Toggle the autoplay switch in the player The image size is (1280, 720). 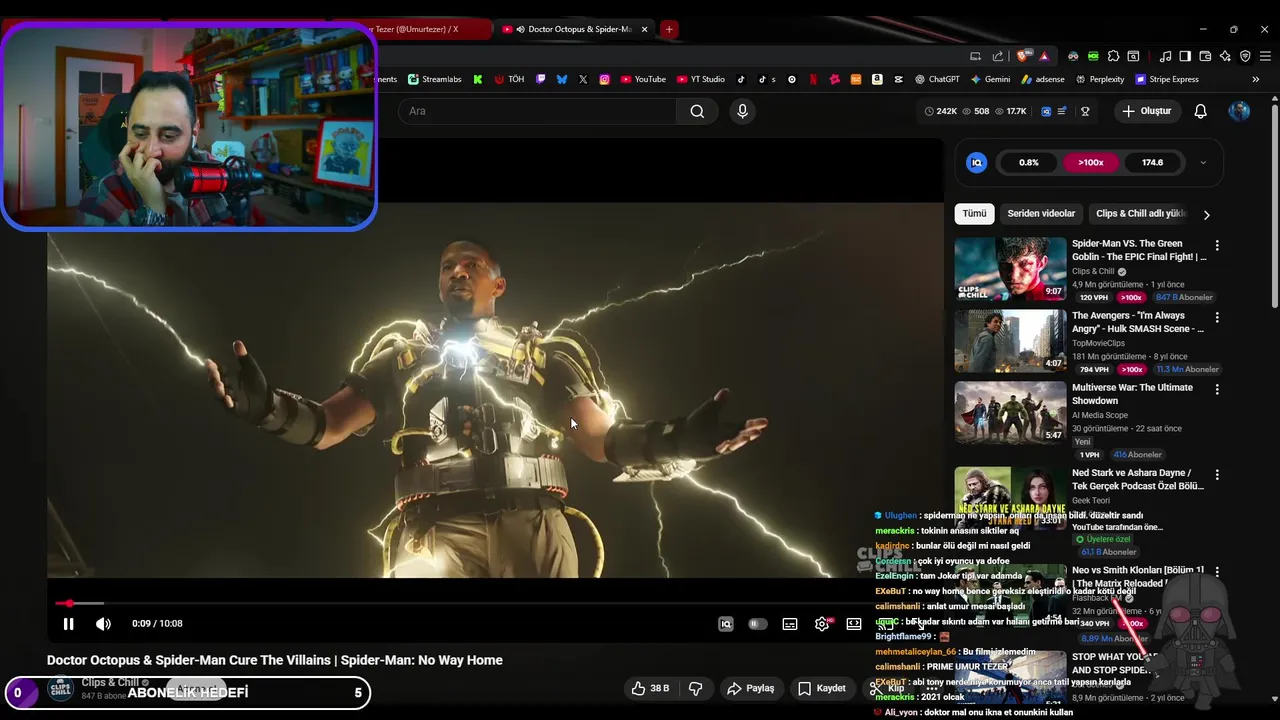[758, 624]
